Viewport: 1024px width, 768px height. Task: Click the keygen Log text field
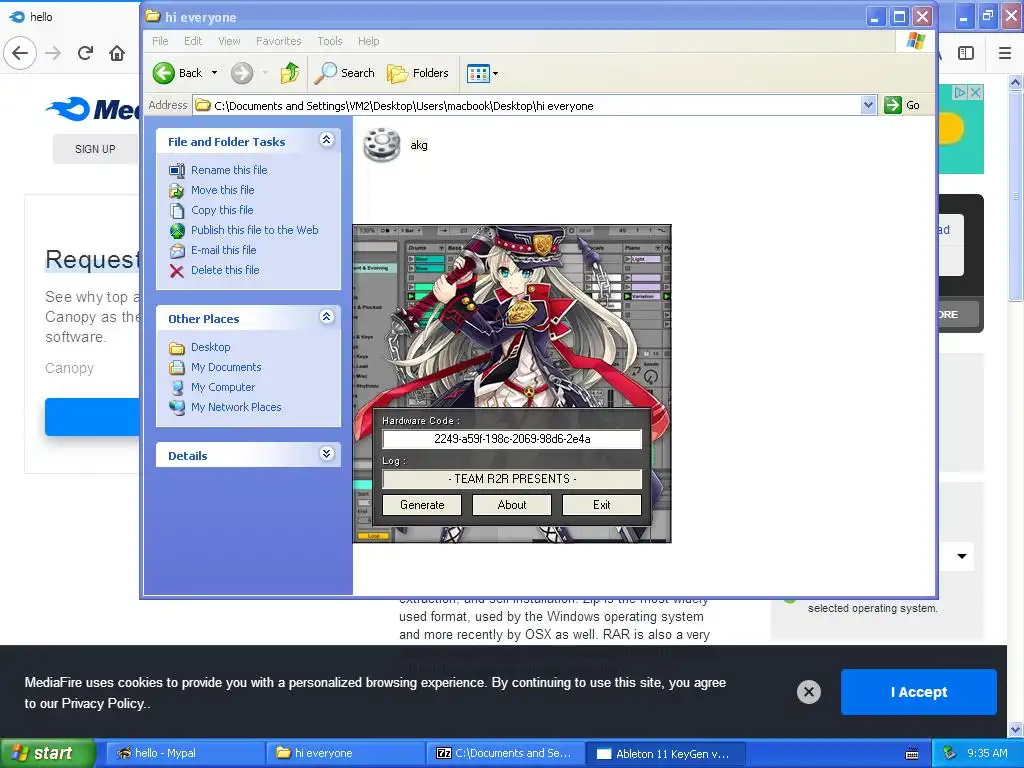(512, 479)
